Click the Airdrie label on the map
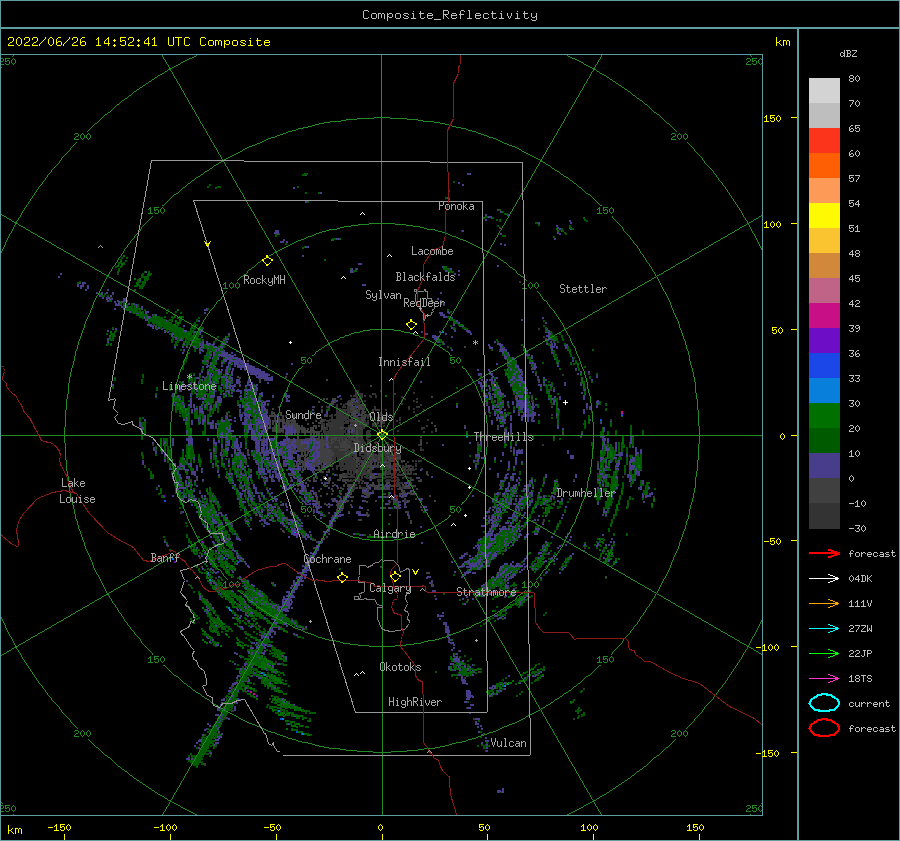The height and width of the screenshot is (841, 900). click(x=394, y=534)
